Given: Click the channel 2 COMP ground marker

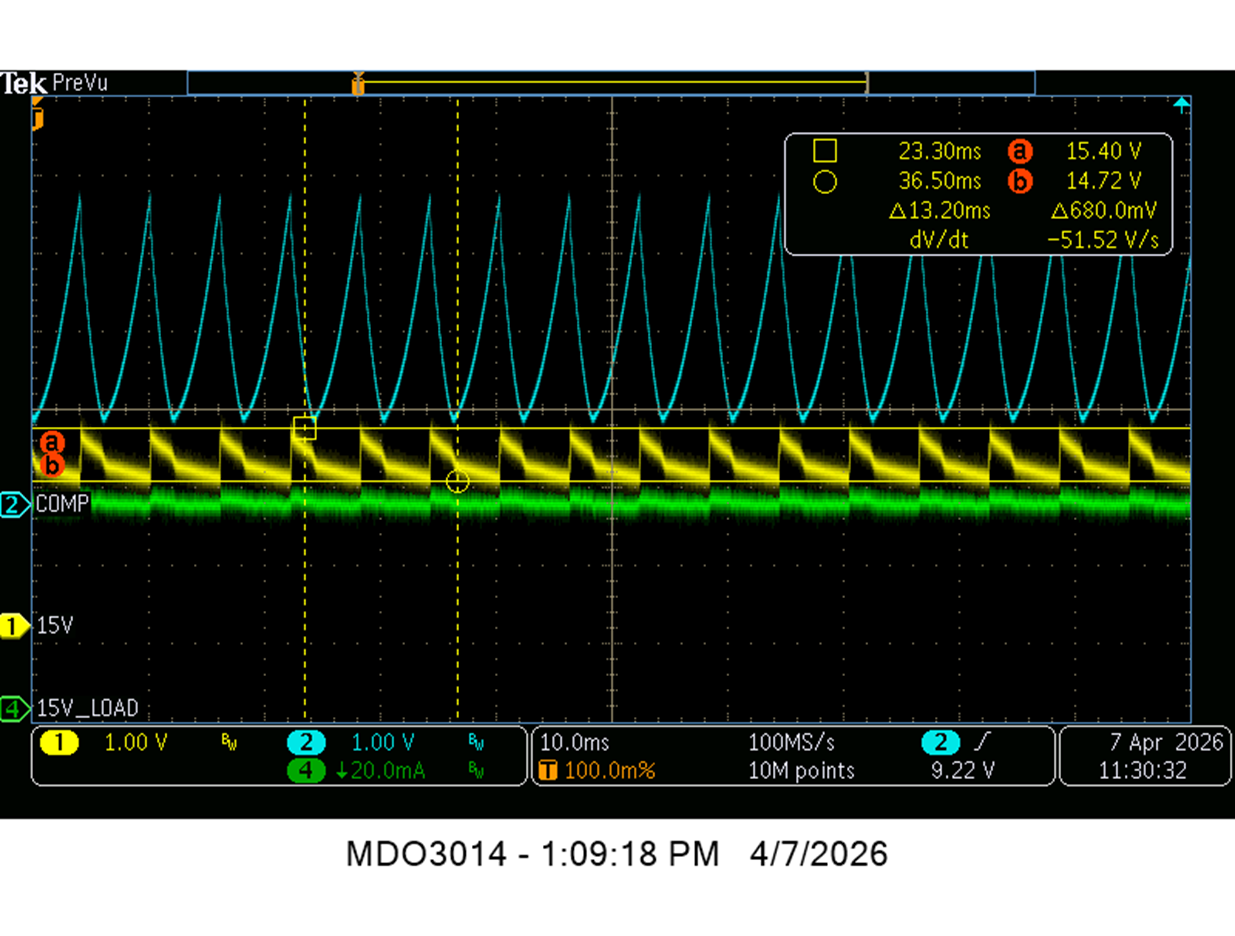Looking at the screenshot, I should 14,504.
